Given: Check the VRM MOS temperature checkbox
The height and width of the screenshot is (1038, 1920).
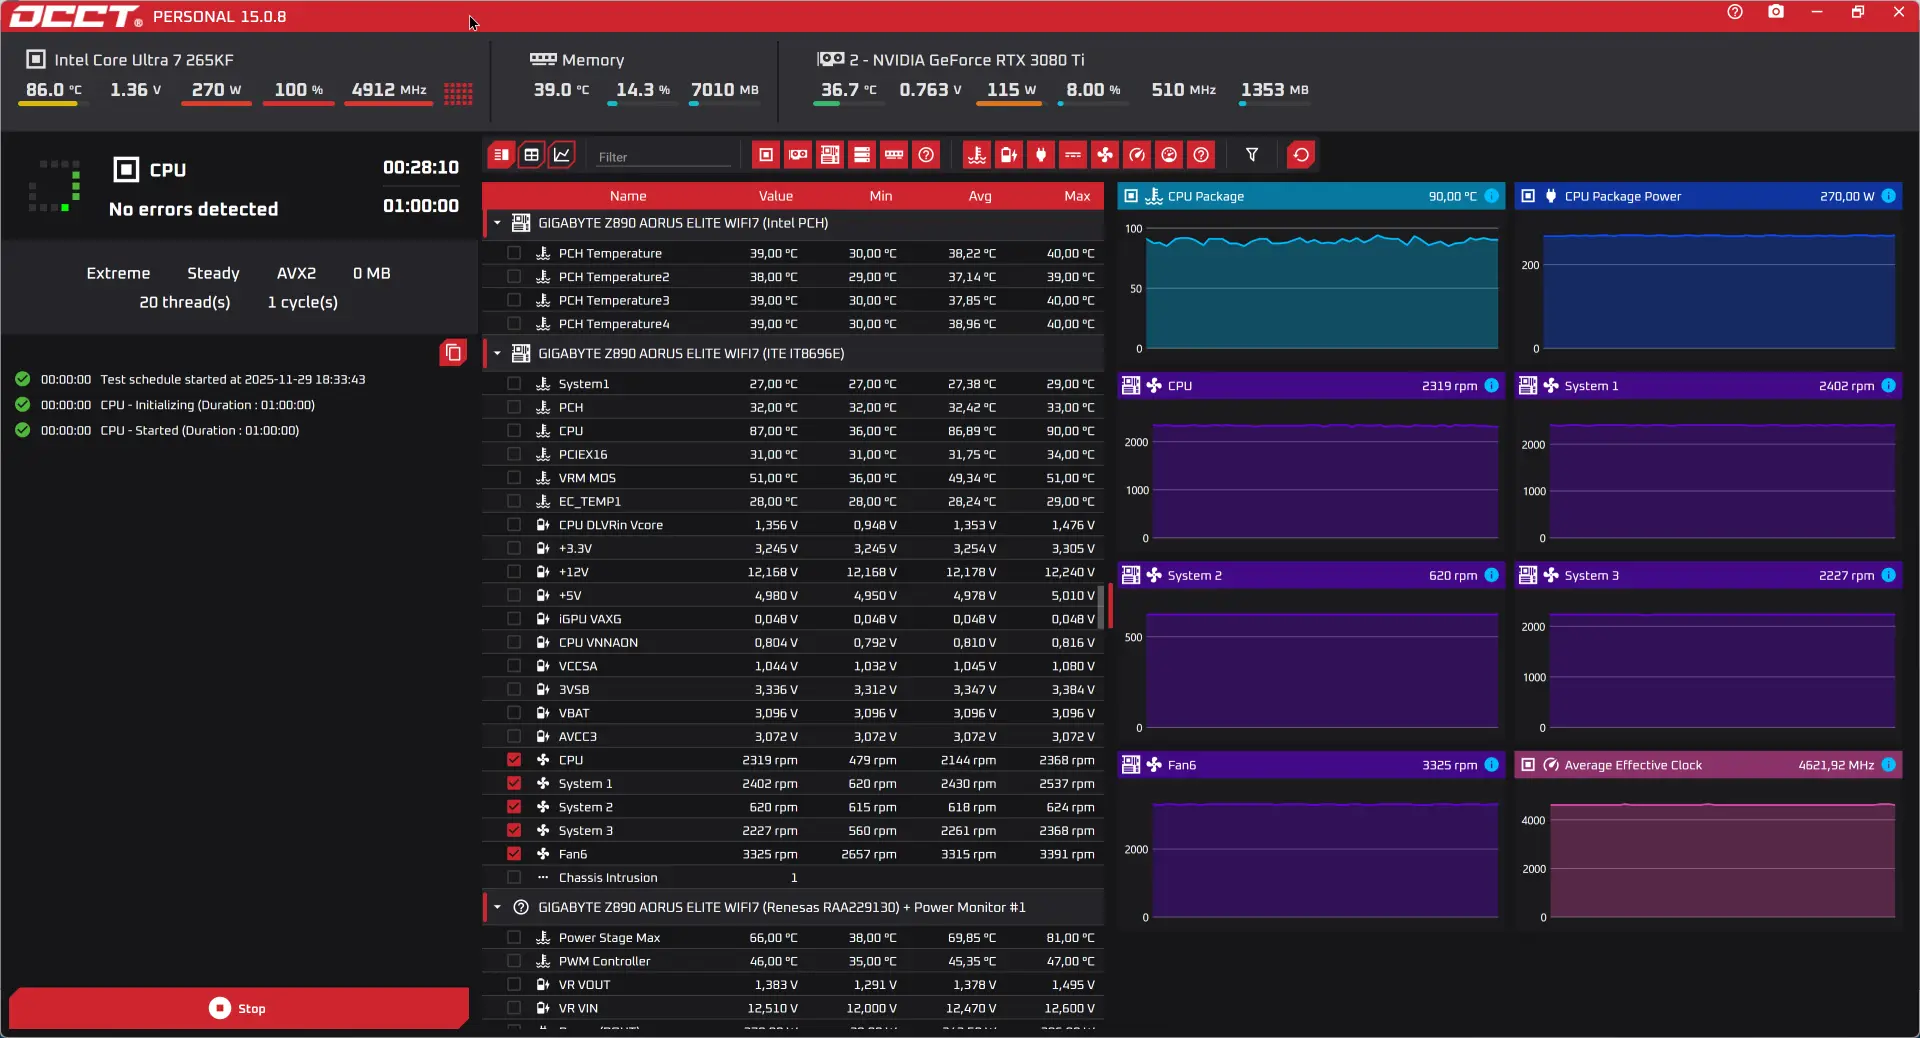Looking at the screenshot, I should (x=514, y=478).
